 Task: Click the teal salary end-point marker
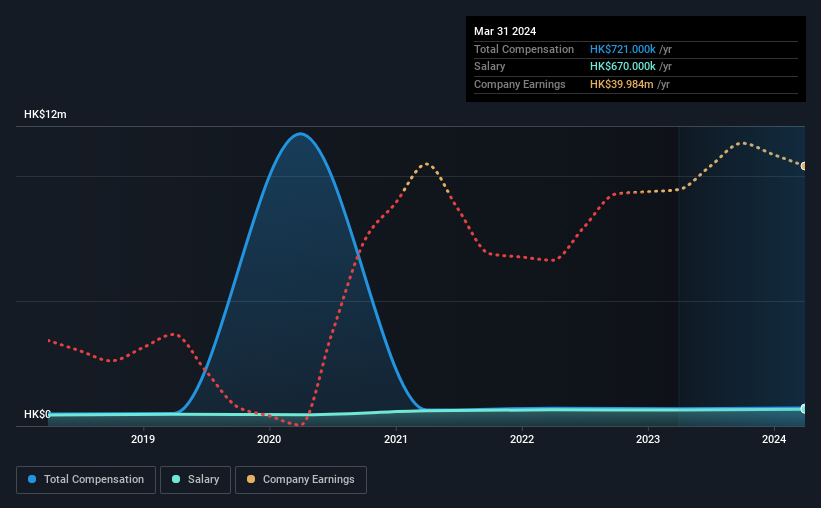(x=803, y=408)
